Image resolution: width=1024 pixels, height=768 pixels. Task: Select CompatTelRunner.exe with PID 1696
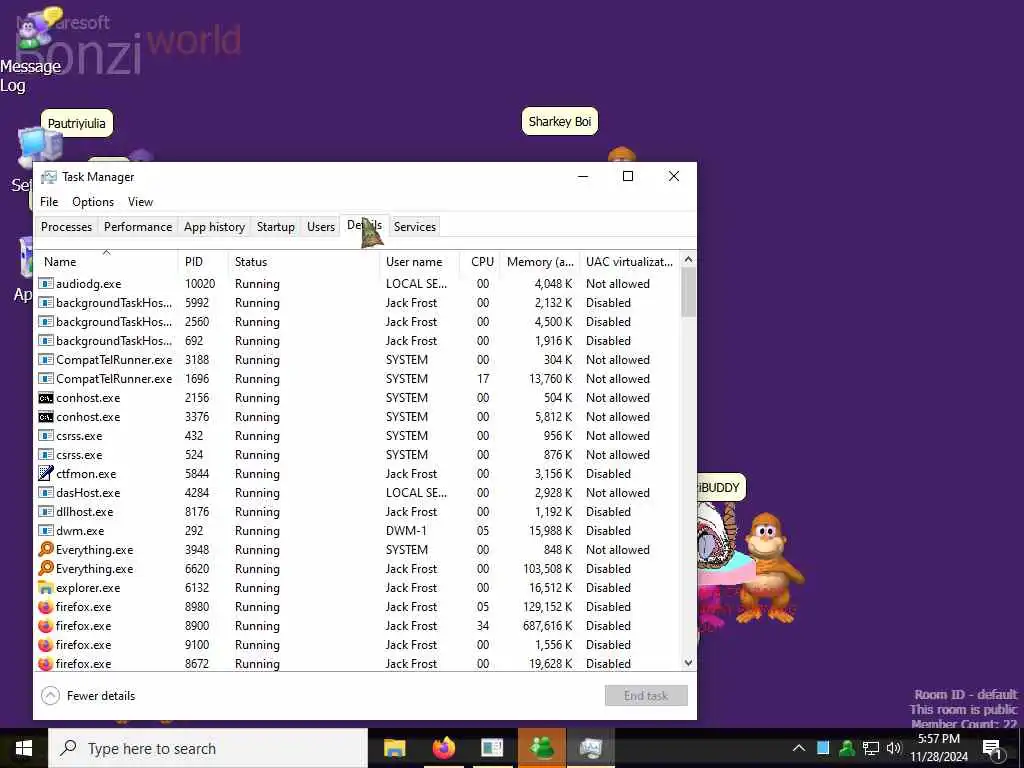point(357,379)
